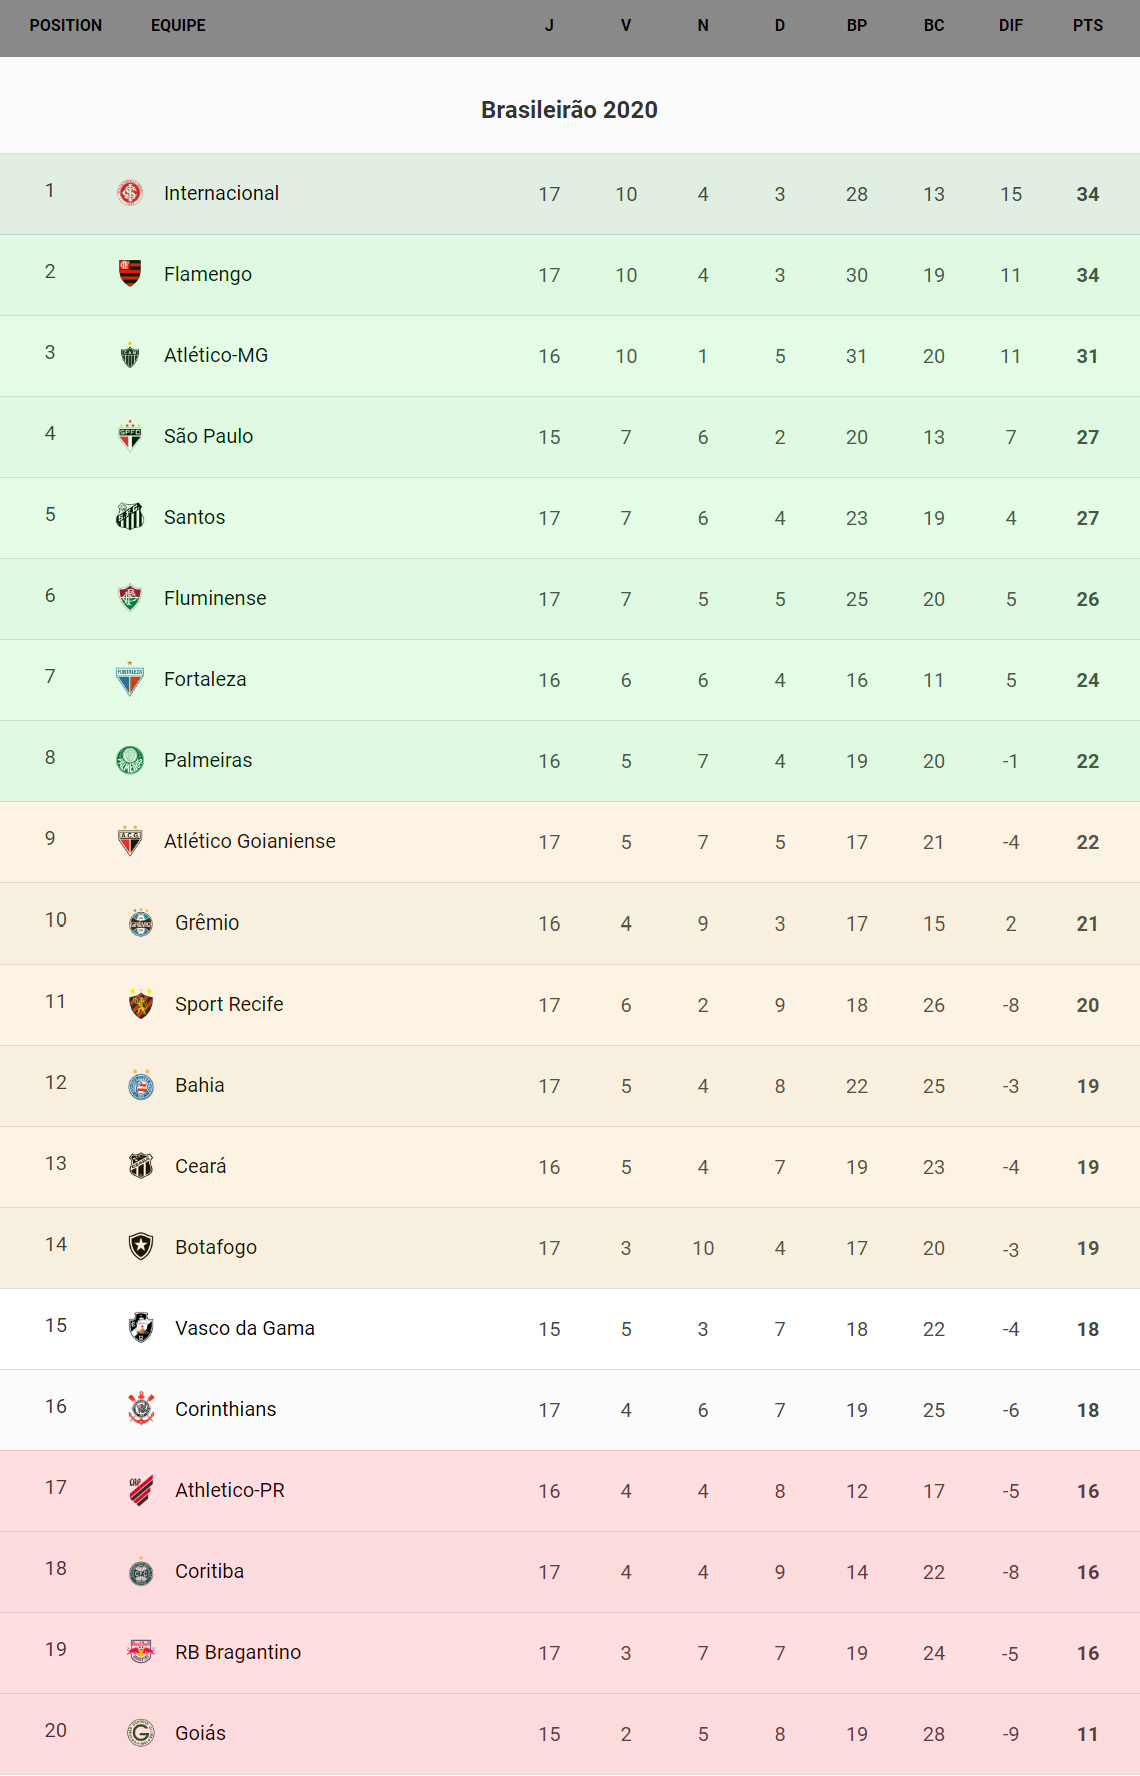Click the PTS column header

click(x=1087, y=26)
